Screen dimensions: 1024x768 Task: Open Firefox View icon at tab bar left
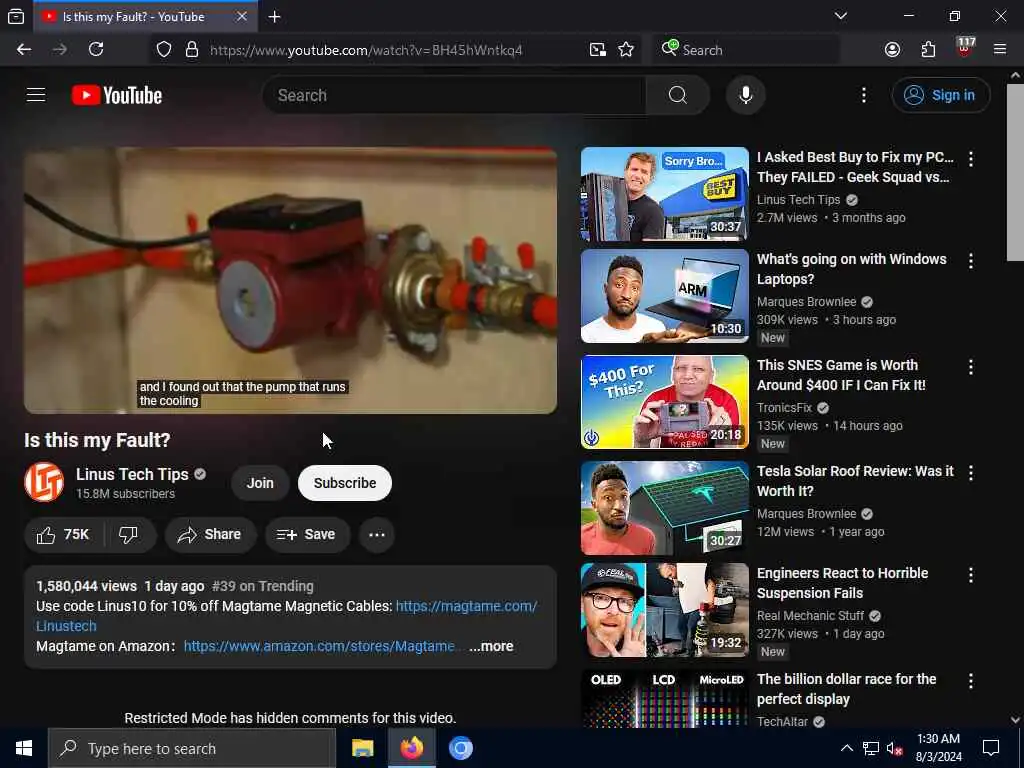click(x=16, y=16)
